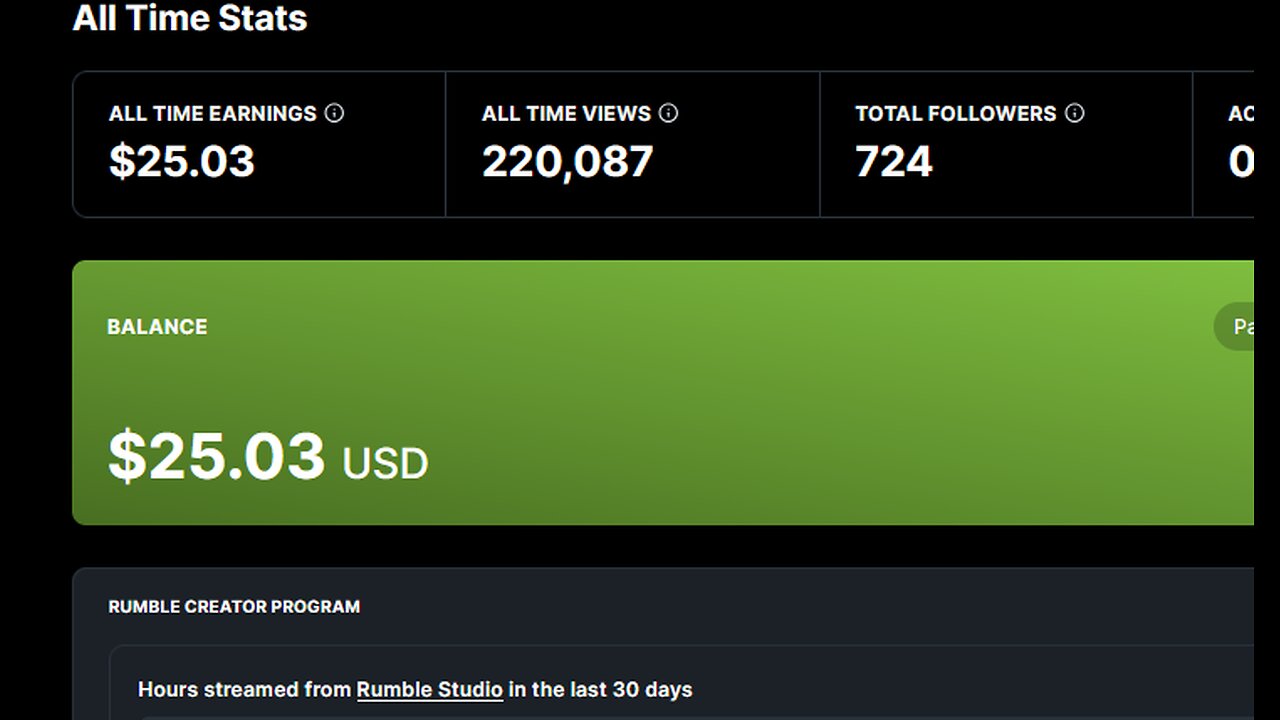Click the USD currency text
1280x720 pixels.
click(x=385, y=464)
